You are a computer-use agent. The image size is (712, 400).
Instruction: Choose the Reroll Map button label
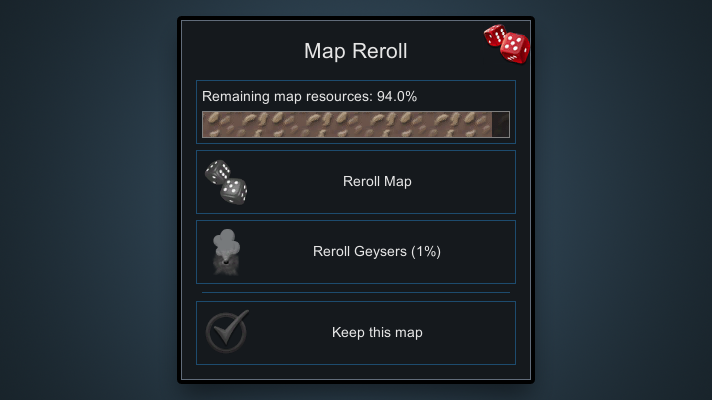(x=377, y=182)
